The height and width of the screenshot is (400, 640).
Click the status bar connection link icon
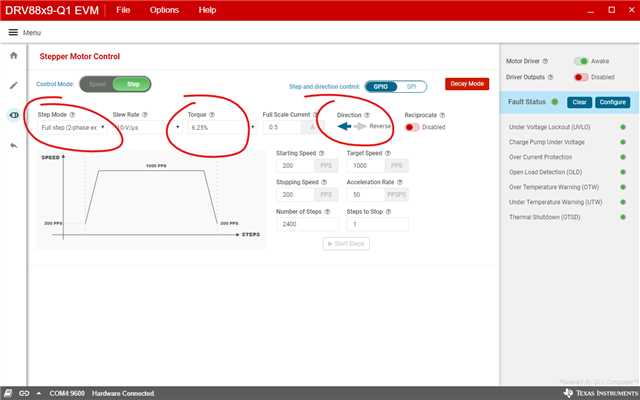24,393
